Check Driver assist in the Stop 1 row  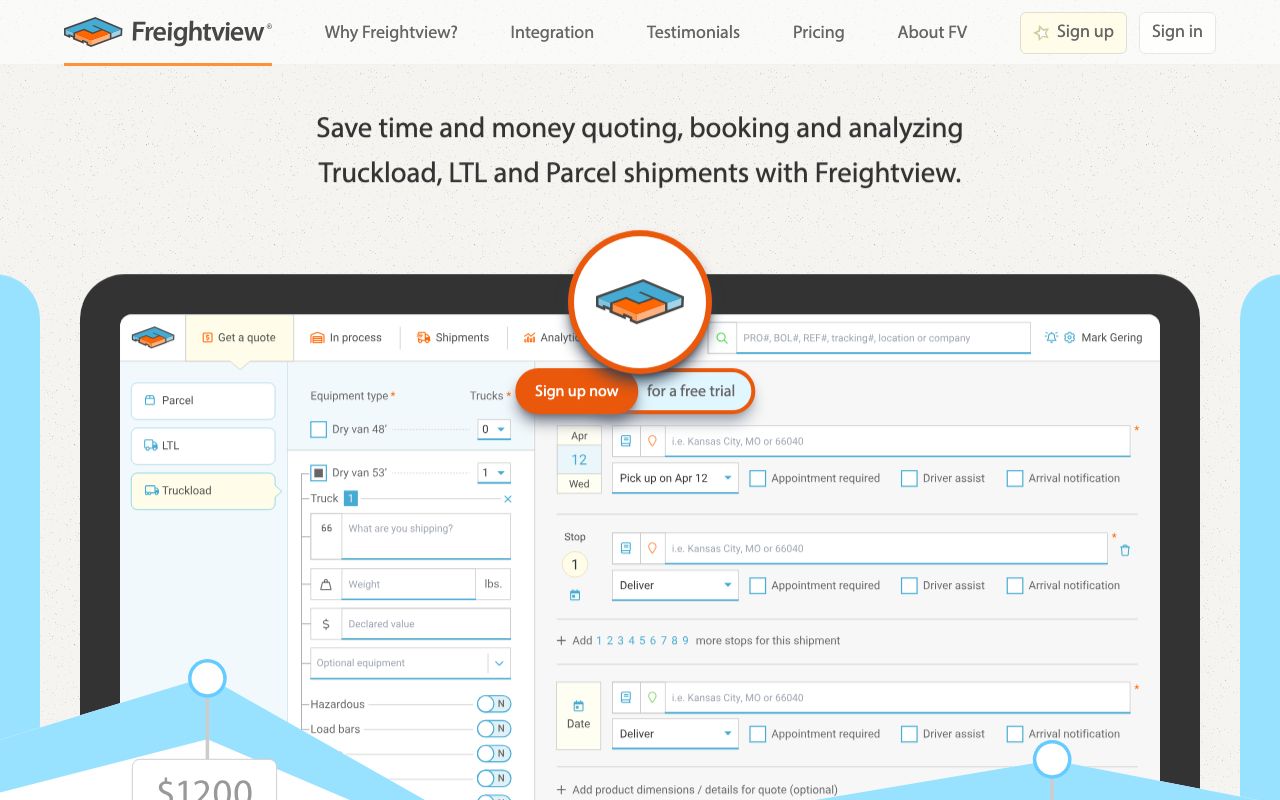[x=909, y=586]
